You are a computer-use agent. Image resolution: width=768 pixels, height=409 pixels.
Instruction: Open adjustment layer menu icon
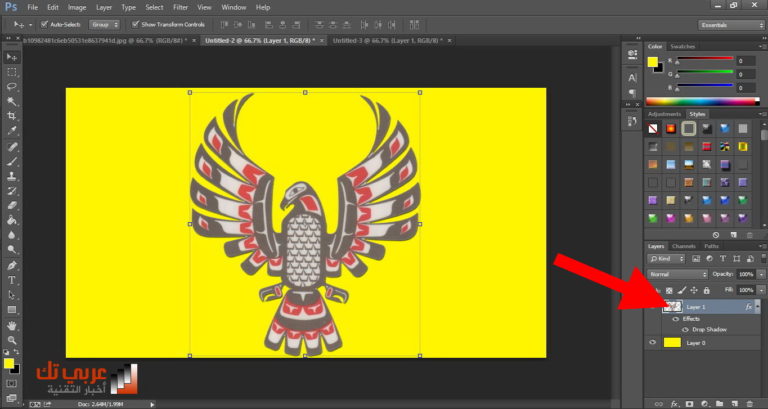(x=704, y=404)
